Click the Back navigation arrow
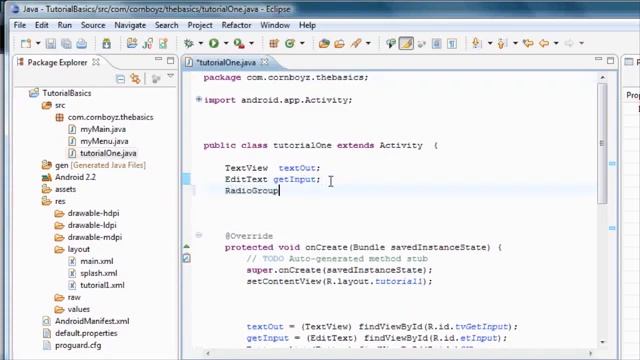 click(544, 43)
